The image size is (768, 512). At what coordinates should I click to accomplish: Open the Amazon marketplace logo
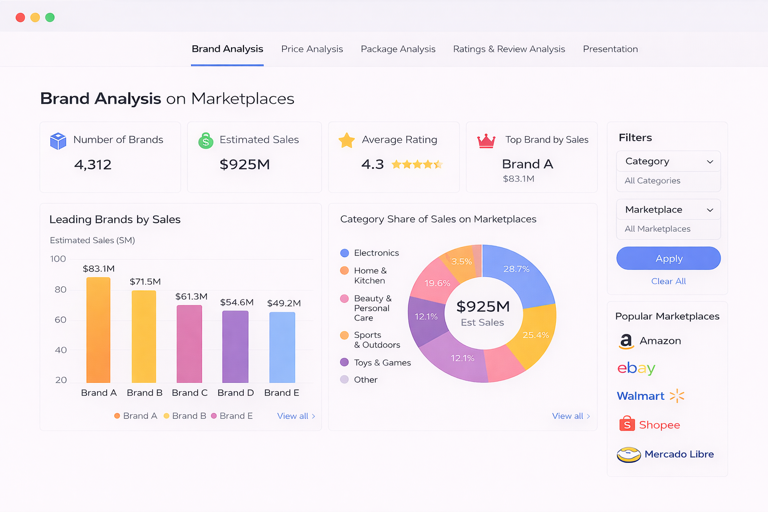point(626,341)
